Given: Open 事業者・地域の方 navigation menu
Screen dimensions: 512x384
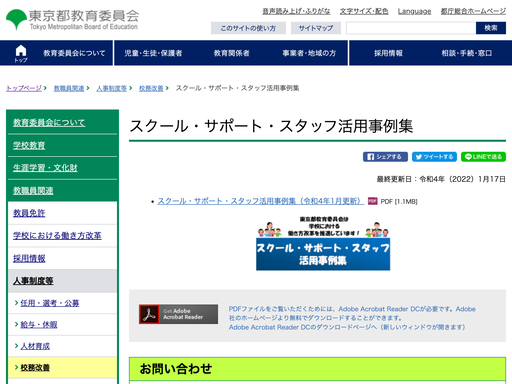Looking at the screenshot, I should [x=309, y=53].
